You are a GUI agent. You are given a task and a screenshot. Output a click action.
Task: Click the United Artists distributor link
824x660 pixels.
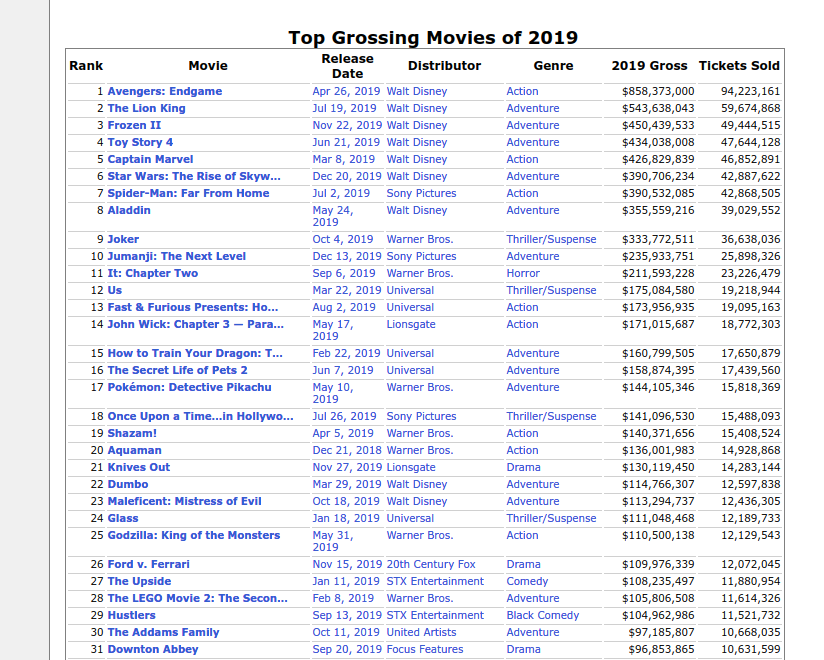point(421,632)
